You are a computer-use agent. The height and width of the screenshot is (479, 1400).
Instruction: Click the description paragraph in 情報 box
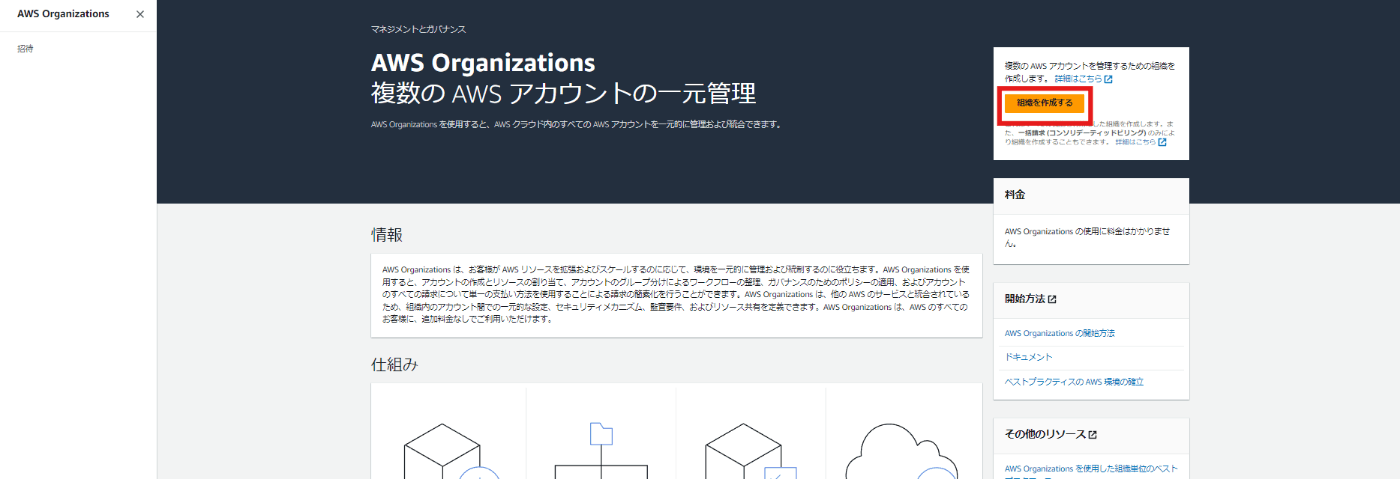coord(676,295)
